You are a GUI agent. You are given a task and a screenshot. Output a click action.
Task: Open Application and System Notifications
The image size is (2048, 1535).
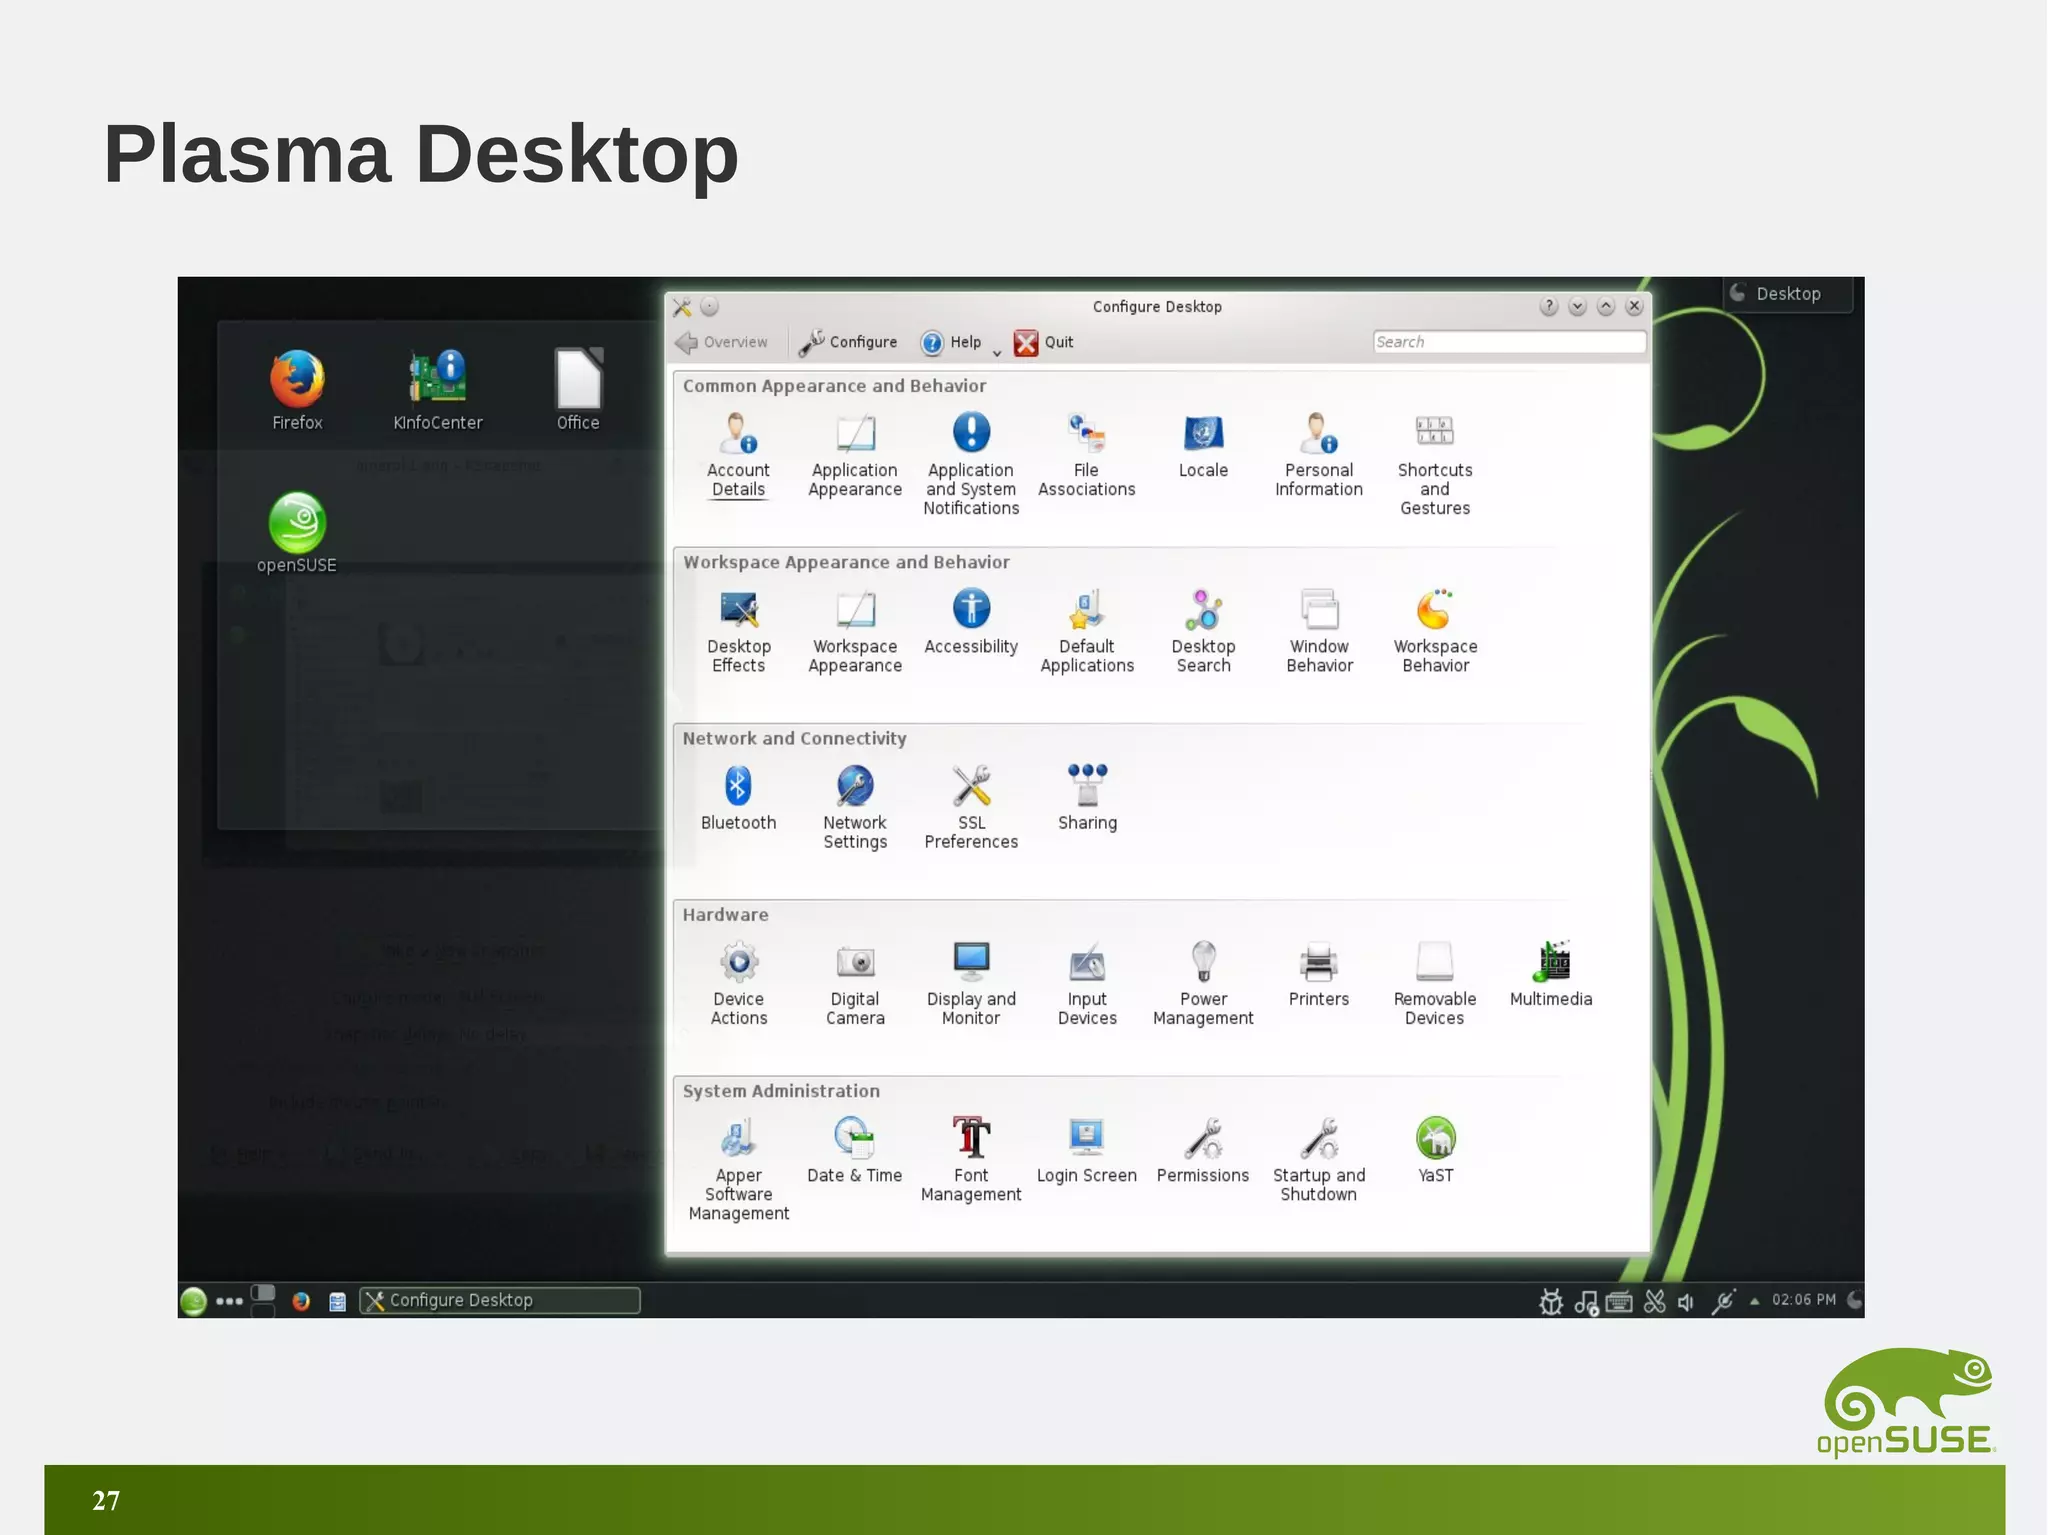click(x=971, y=464)
